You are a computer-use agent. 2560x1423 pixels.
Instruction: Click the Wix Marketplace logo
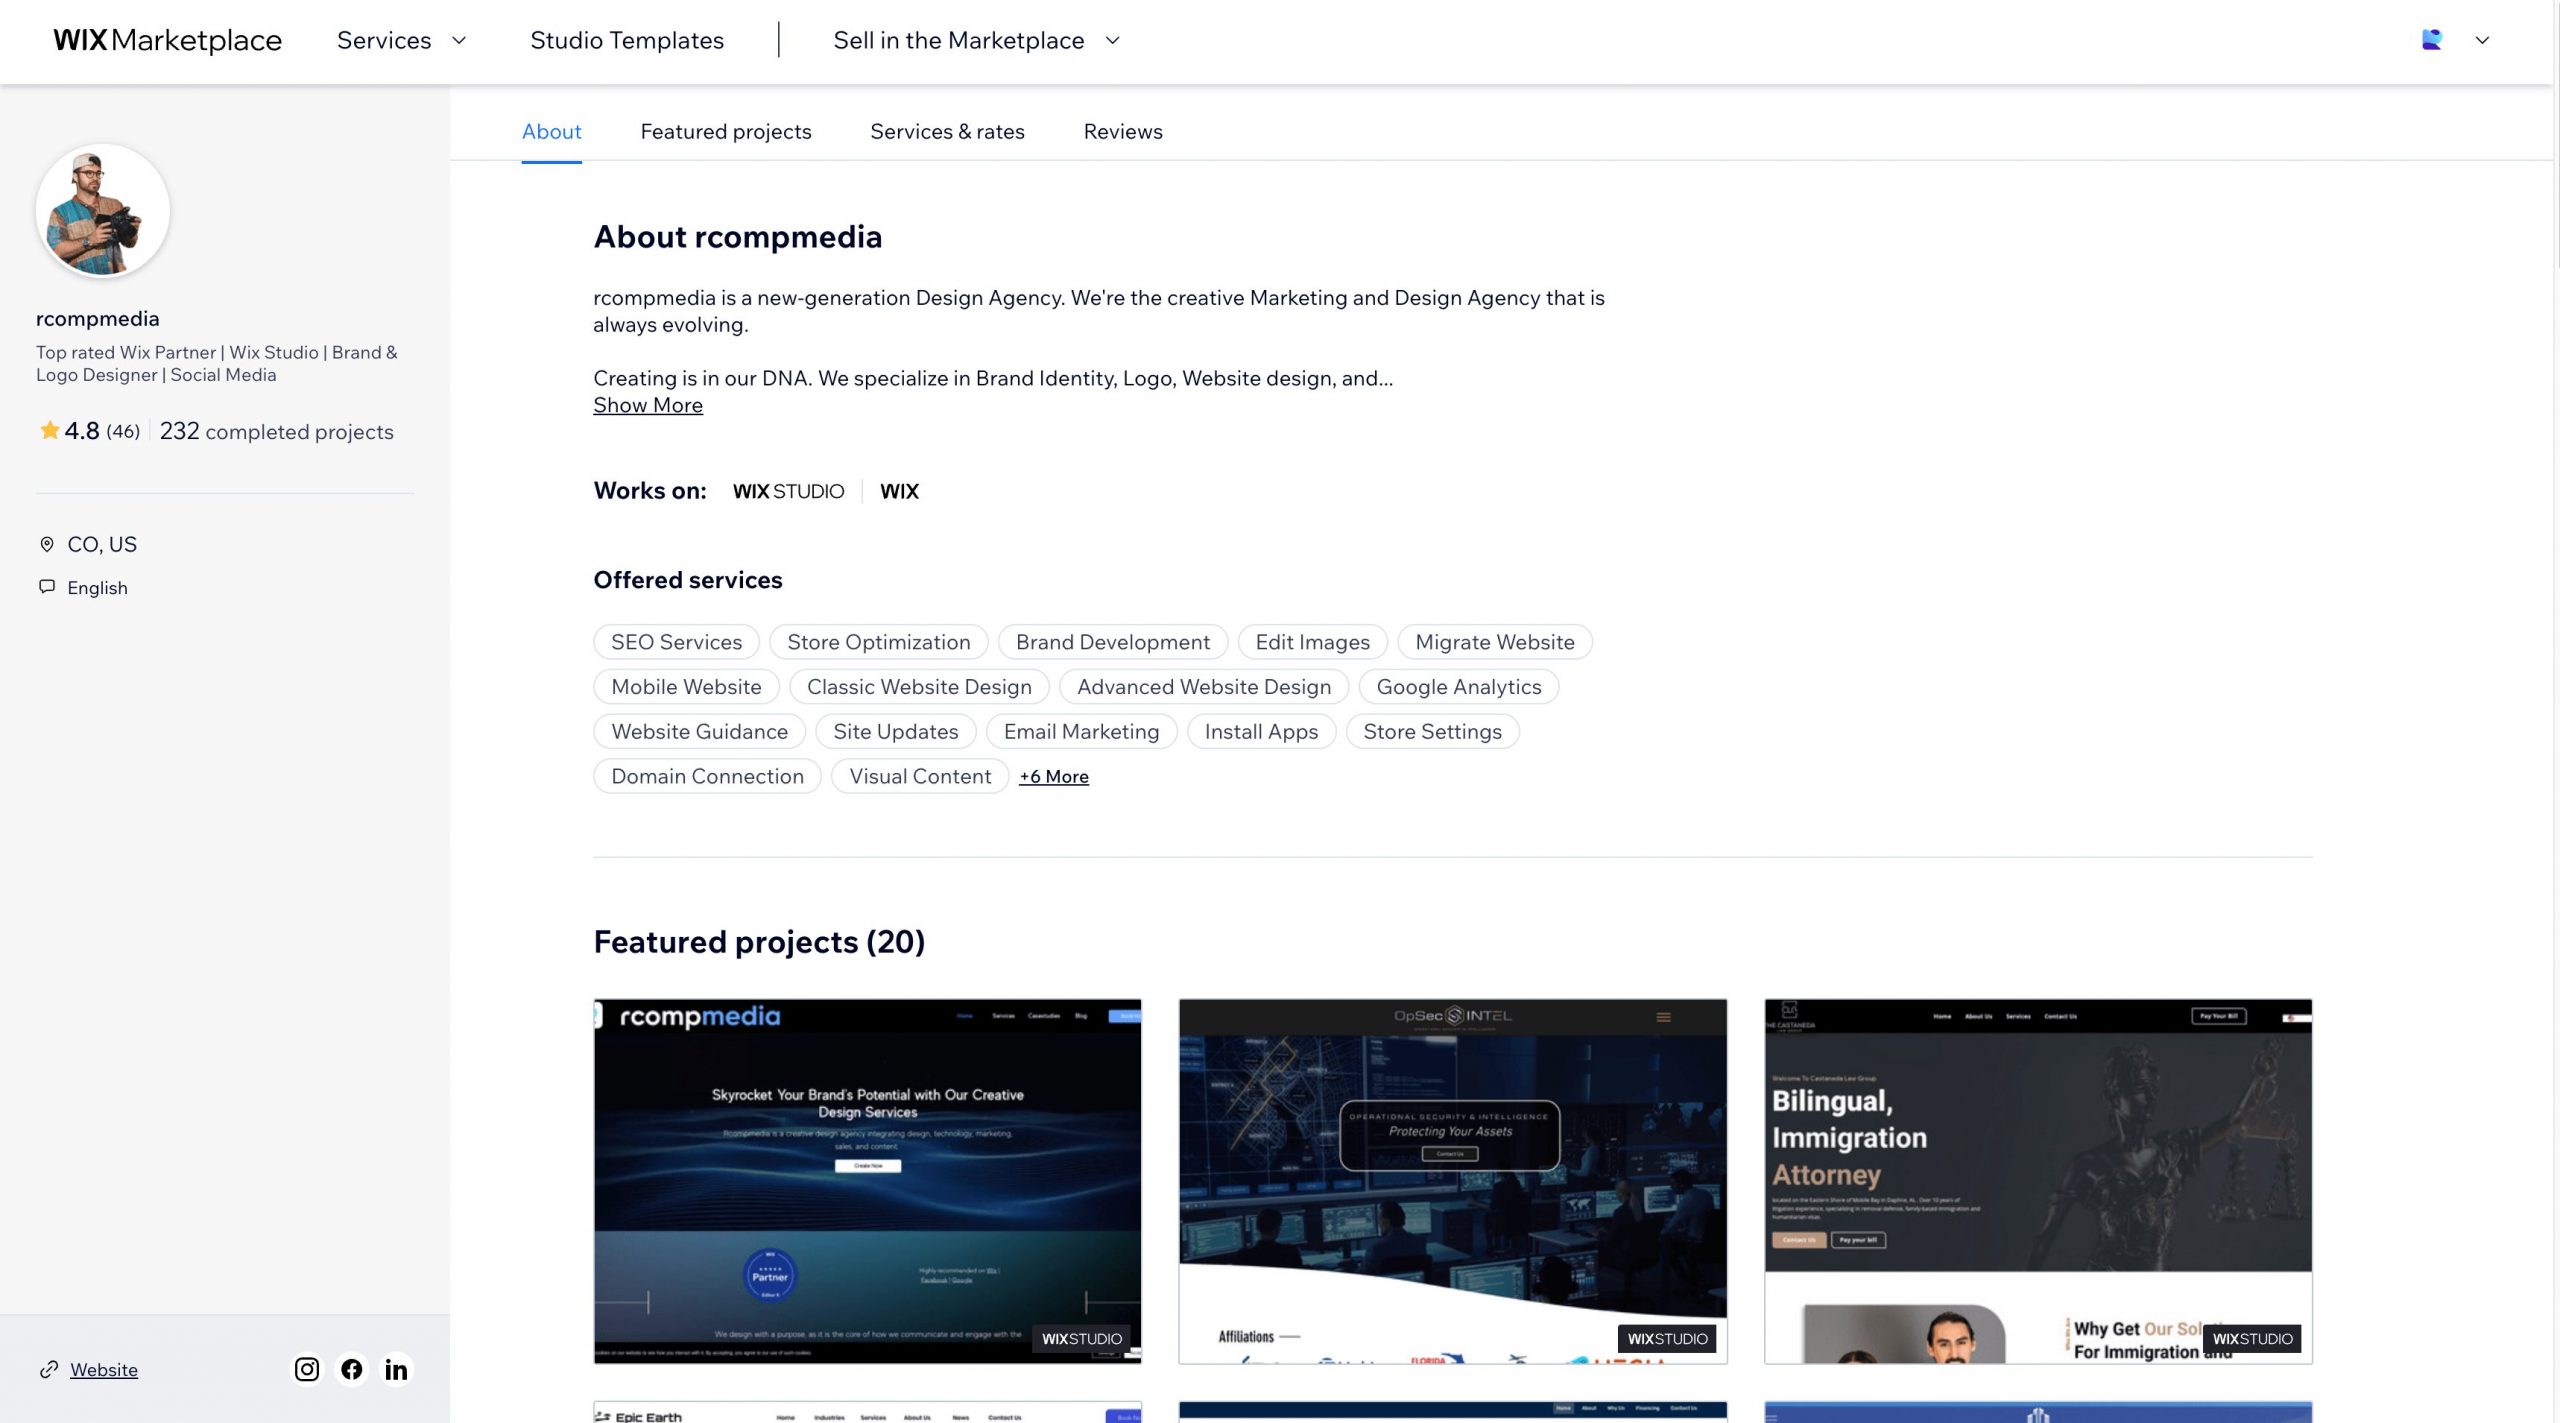[x=167, y=40]
